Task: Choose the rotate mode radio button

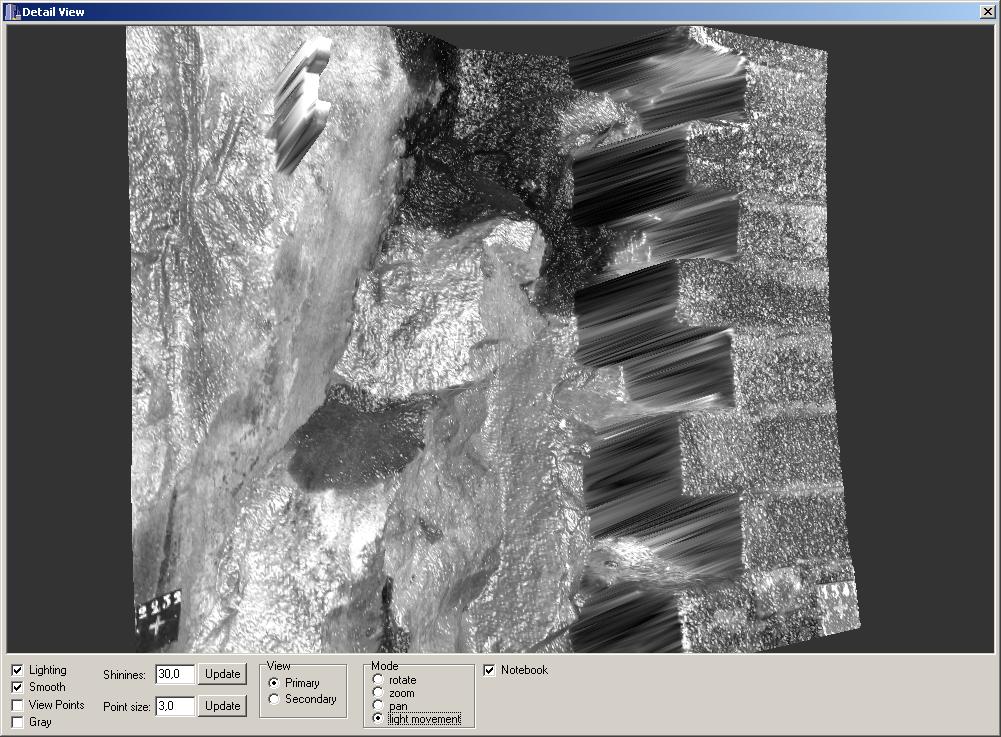Action: (378, 680)
